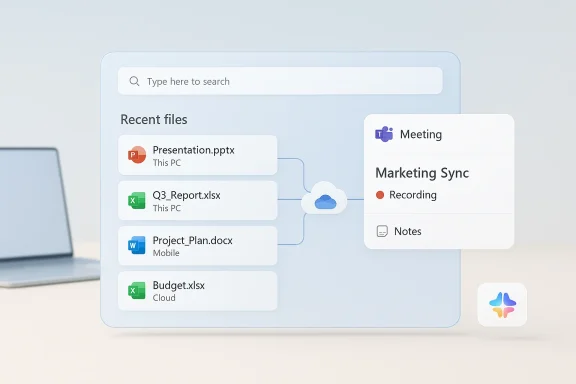Click the Word icon beside Project_Plan.docx
Screen dimensions: 576x384
(137, 245)
